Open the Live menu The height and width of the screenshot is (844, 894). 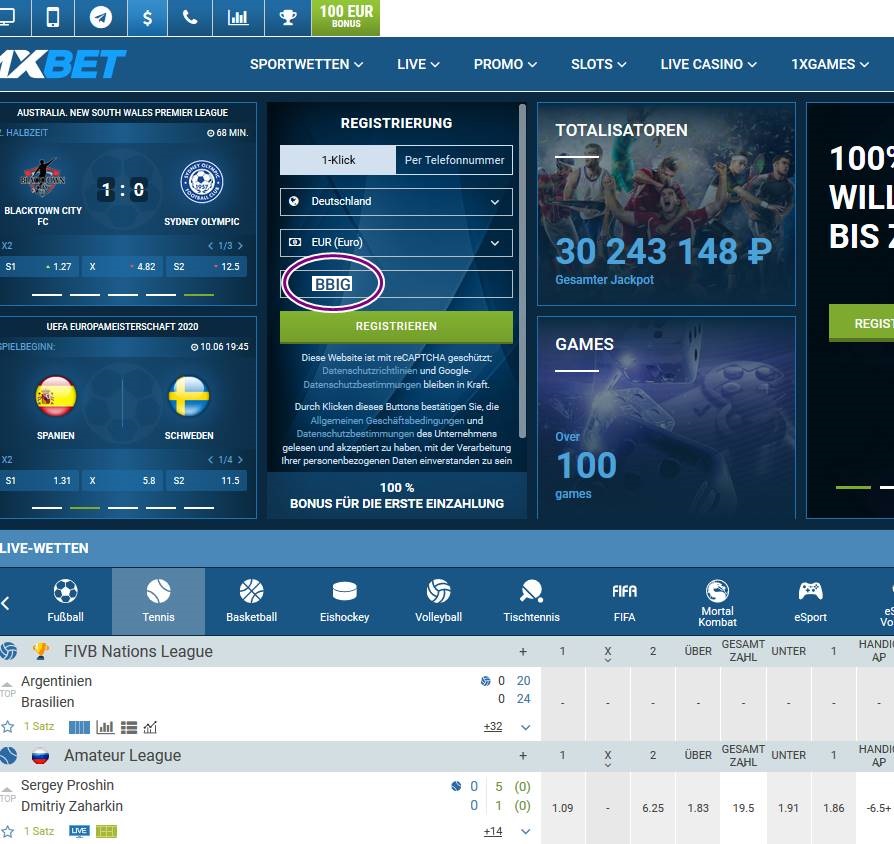pos(418,64)
